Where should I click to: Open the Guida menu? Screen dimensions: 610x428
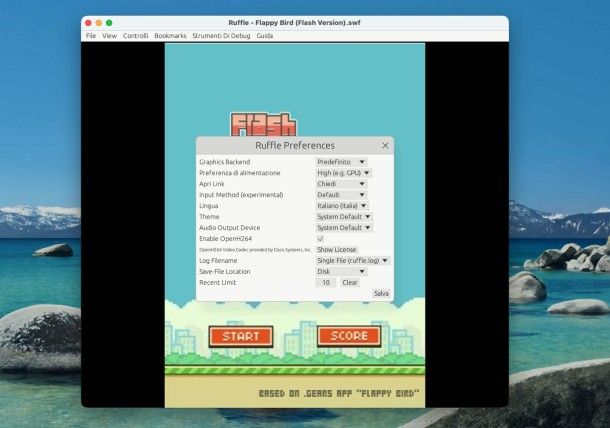tap(265, 35)
